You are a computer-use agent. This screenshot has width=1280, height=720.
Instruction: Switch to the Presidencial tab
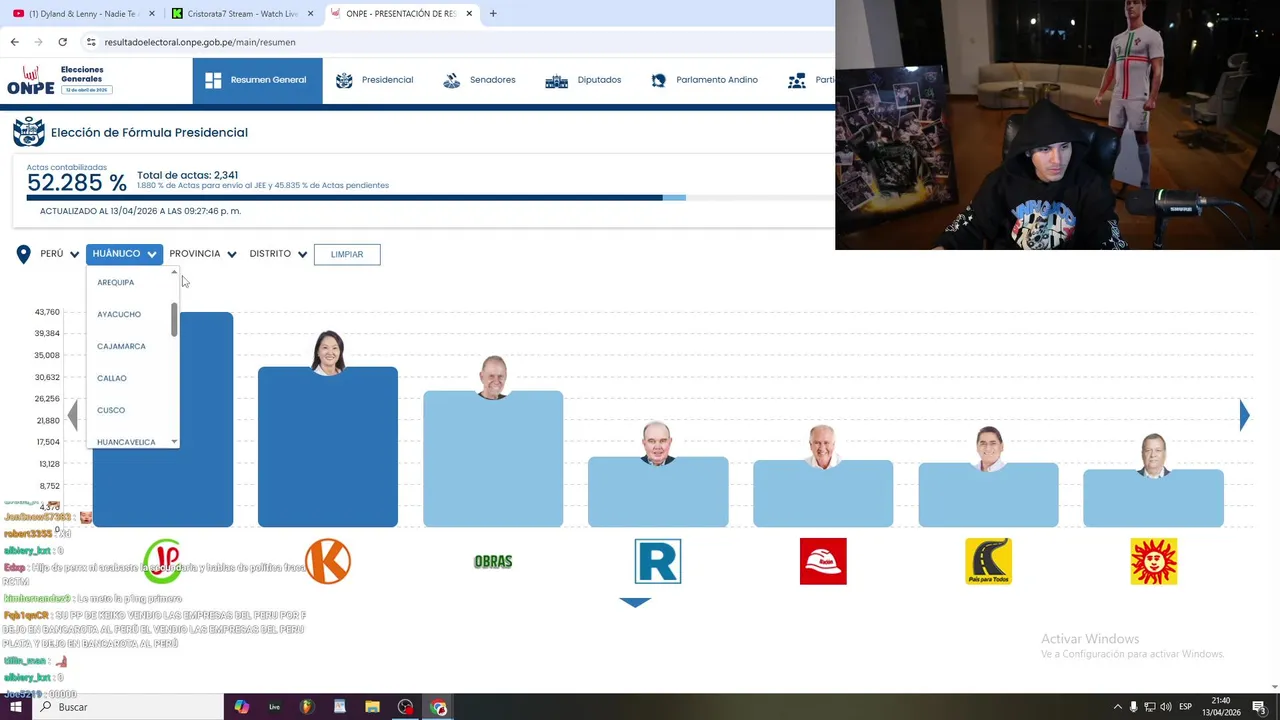tap(374, 80)
